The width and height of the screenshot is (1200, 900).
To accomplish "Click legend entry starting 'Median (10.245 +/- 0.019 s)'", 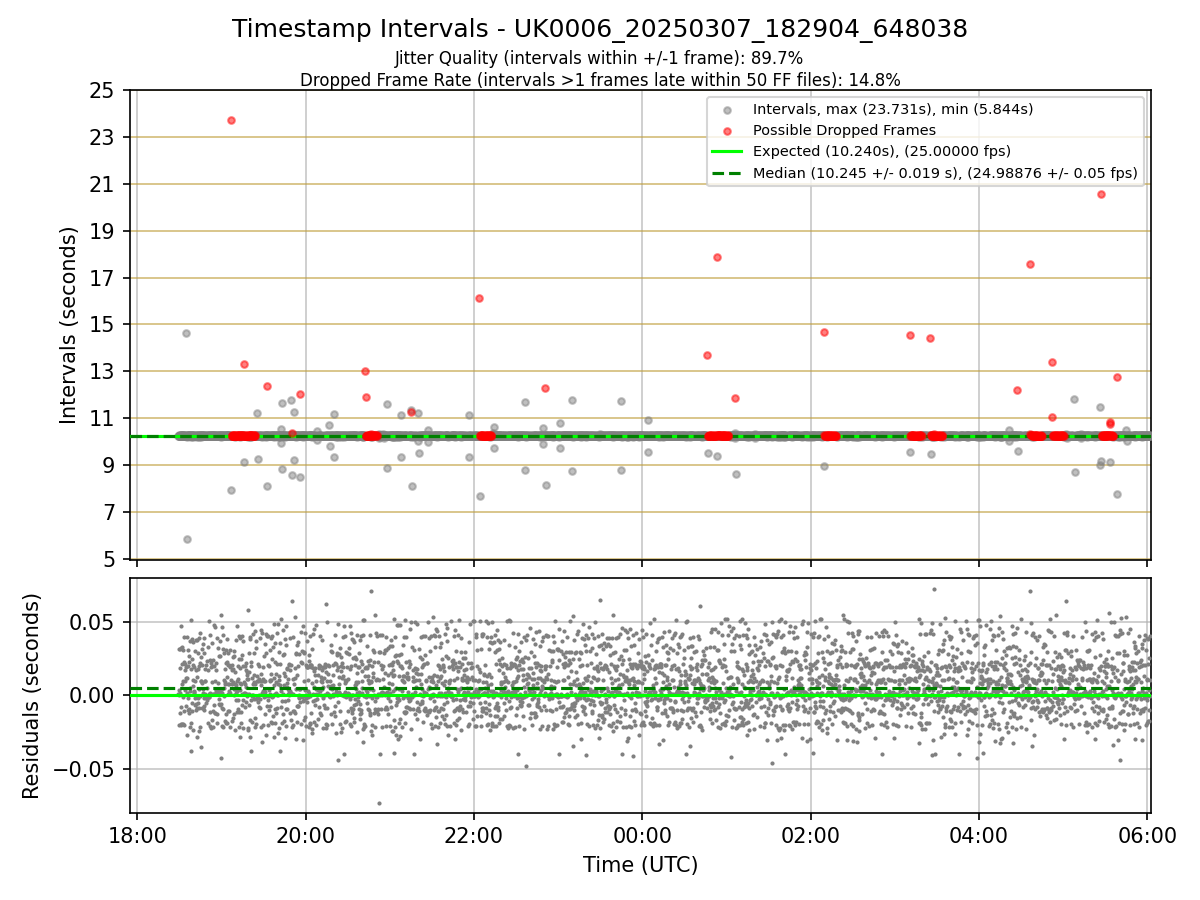I will [x=945, y=173].
